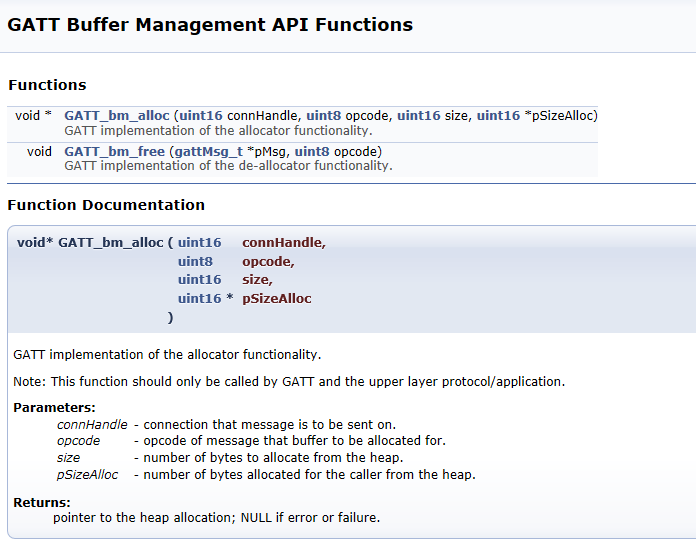Click pSizeAlloc in the Parameters list
The height and width of the screenshot is (540, 696).
coord(87,475)
